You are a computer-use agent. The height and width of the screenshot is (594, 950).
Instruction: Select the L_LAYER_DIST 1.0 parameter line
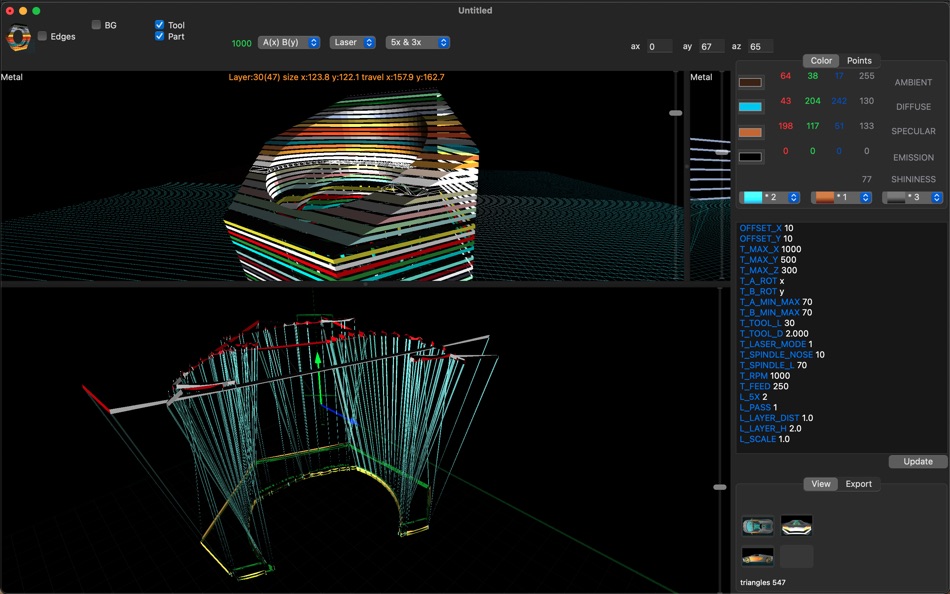(776, 418)
